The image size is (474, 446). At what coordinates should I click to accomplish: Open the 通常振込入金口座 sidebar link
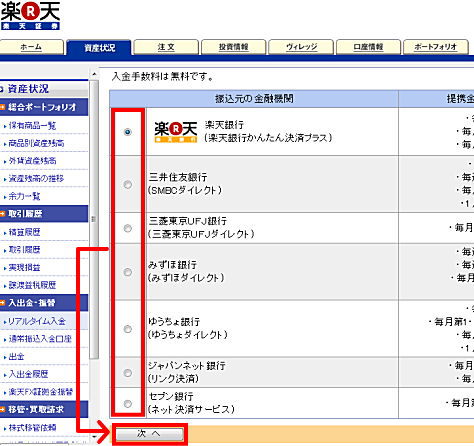[x=40, y=339]
